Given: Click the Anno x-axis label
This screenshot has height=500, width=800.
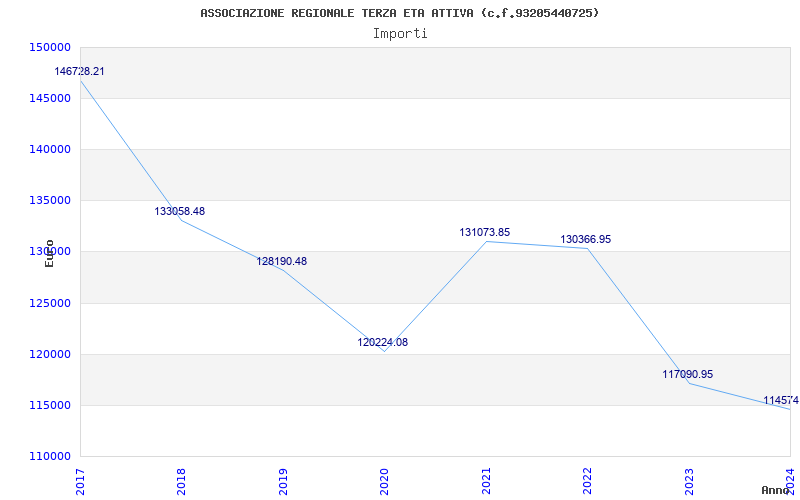Looking at the screenshot, I should (x=776, y=490).
